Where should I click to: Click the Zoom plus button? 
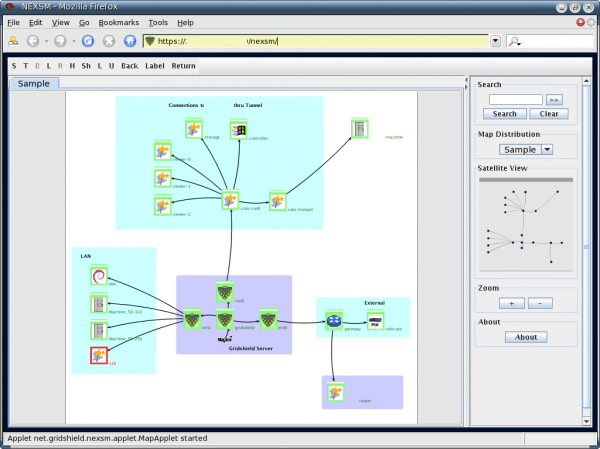(x=511, y=302)
